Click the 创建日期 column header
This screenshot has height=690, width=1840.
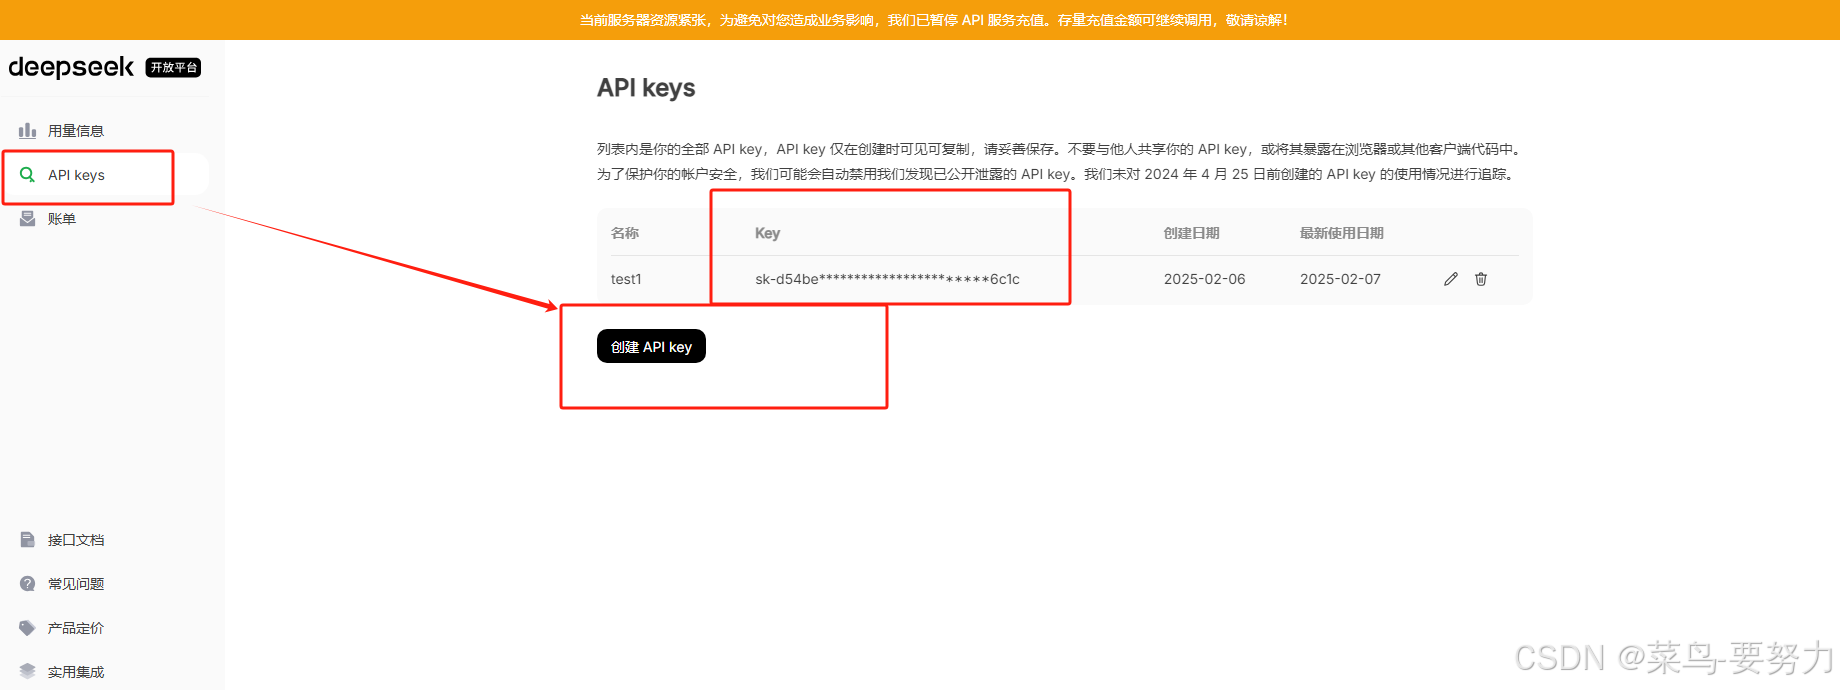(x=1191, y=233)
